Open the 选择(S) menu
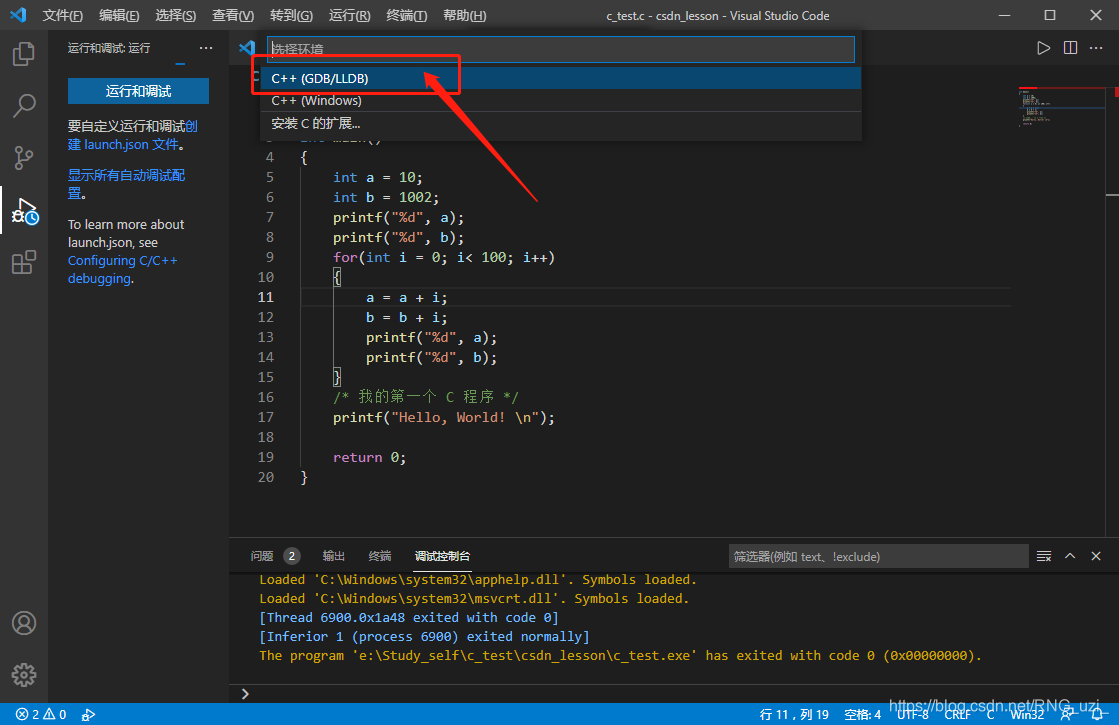The width and height of the screenshot is (1119, 725). click(176, 15)
